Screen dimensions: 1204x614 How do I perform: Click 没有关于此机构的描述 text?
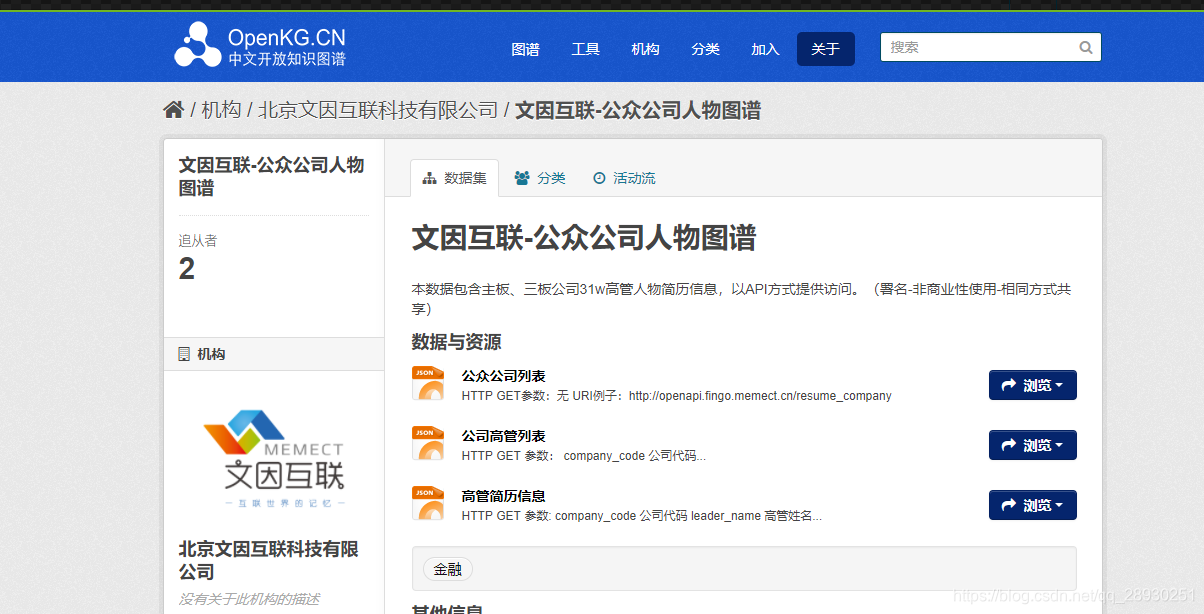pos(249,599)
